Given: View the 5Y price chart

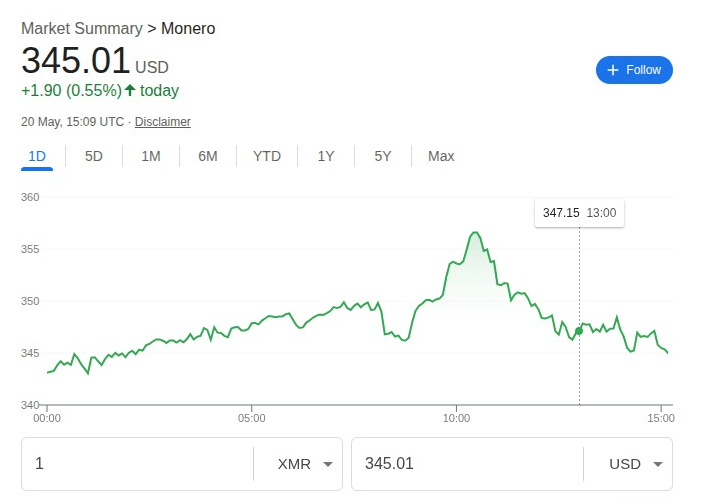Looking at the screenshot, I should (x=383, y=156).
